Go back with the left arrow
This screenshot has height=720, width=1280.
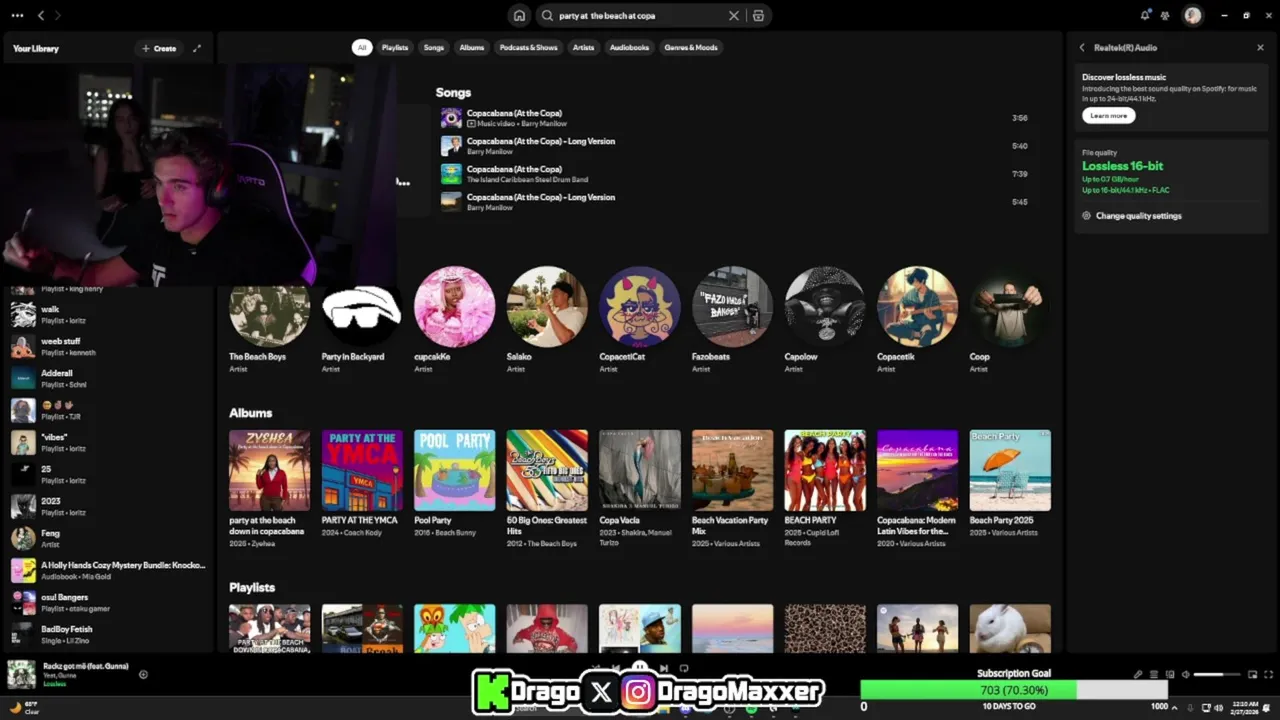[41, 15]
